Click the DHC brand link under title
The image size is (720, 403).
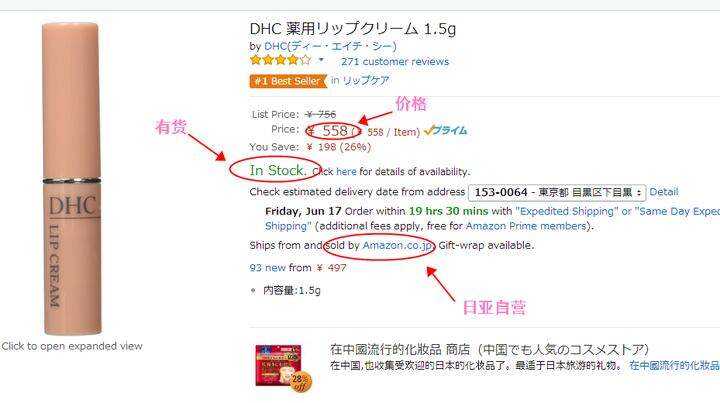coord(330,46)
